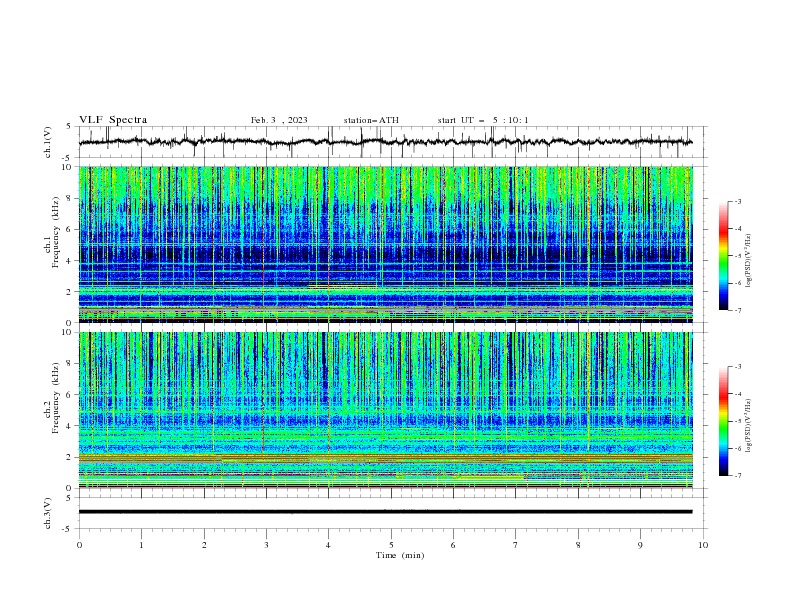Click time axis tick label '3'

click(x=266, y=545)
